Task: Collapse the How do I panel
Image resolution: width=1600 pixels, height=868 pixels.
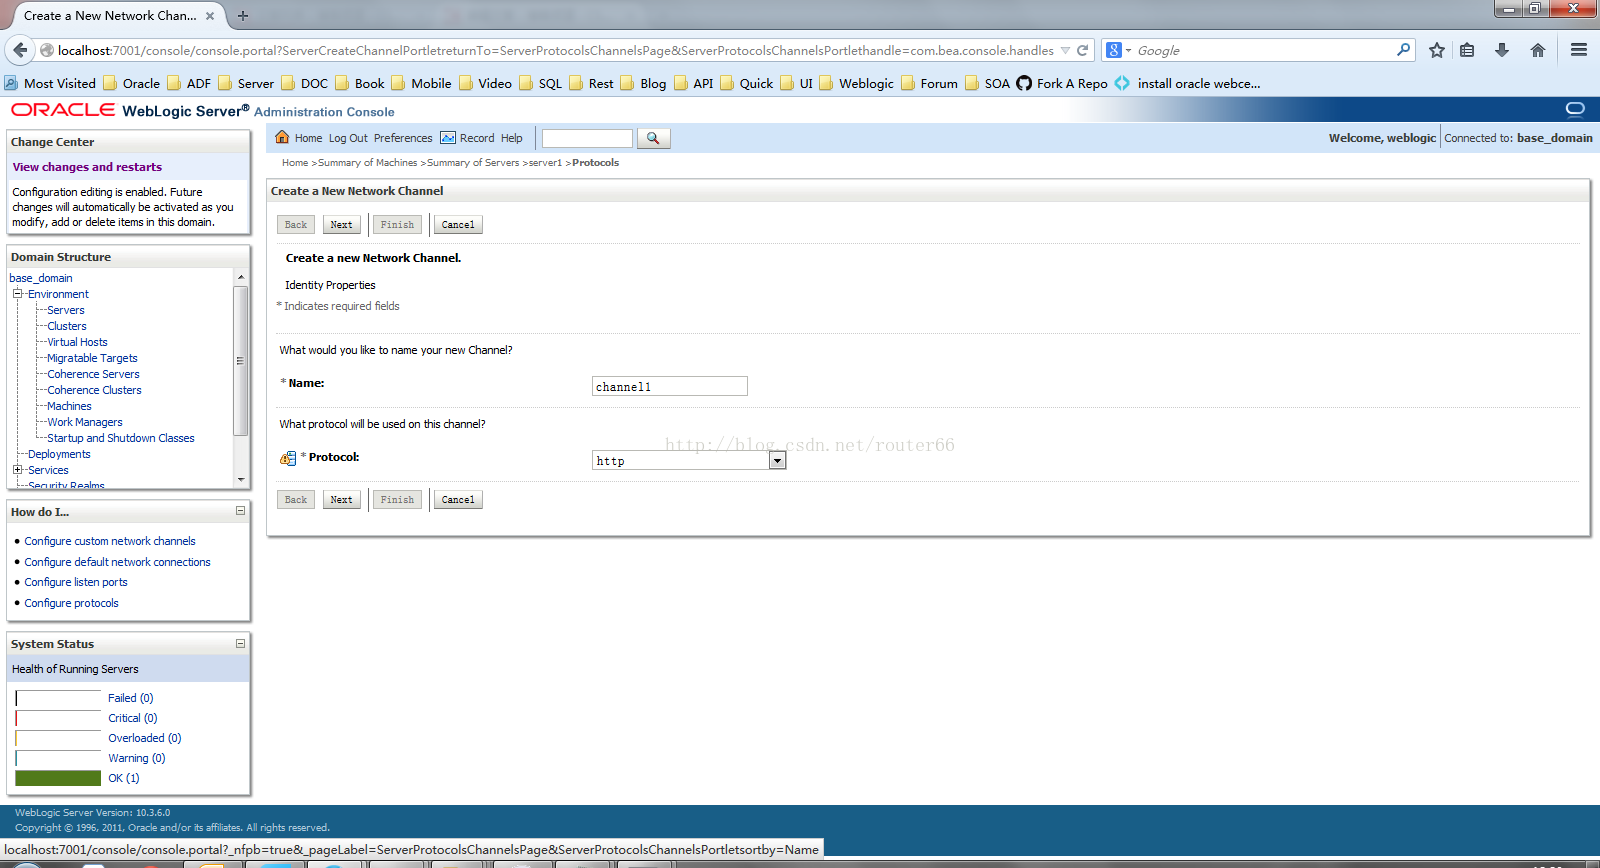Action: 240,511
